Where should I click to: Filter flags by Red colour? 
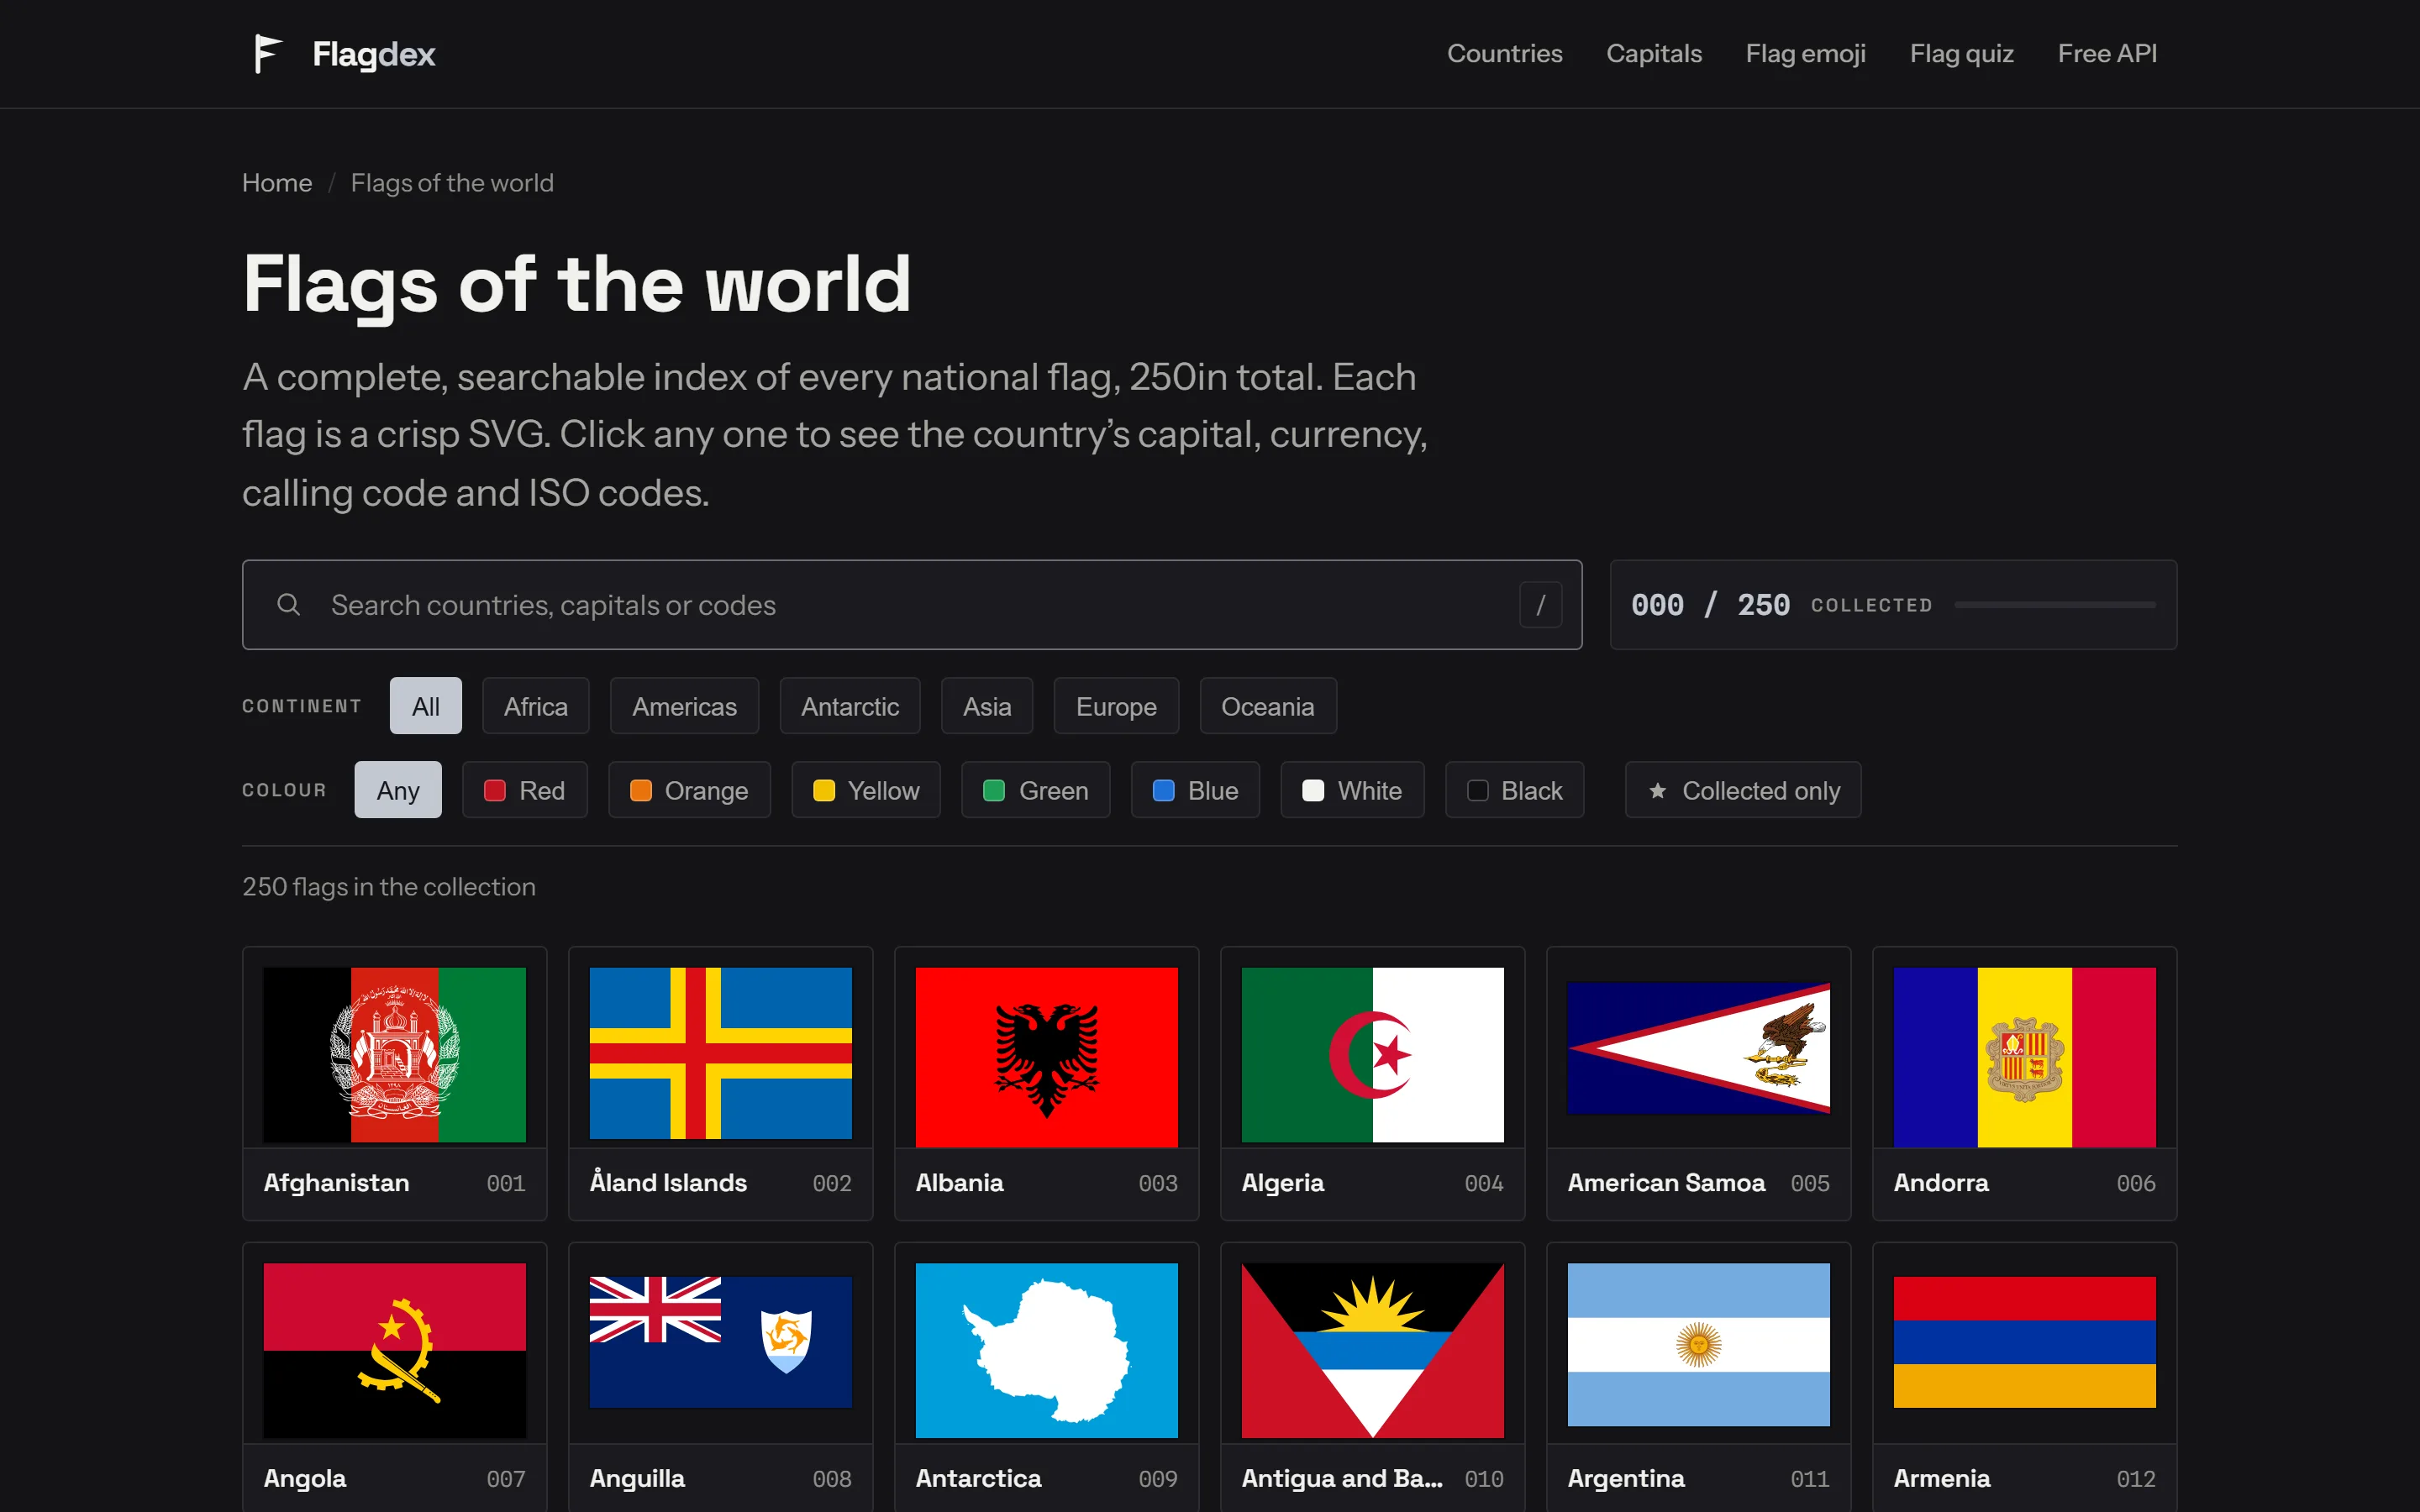click(x=524, y=790)
